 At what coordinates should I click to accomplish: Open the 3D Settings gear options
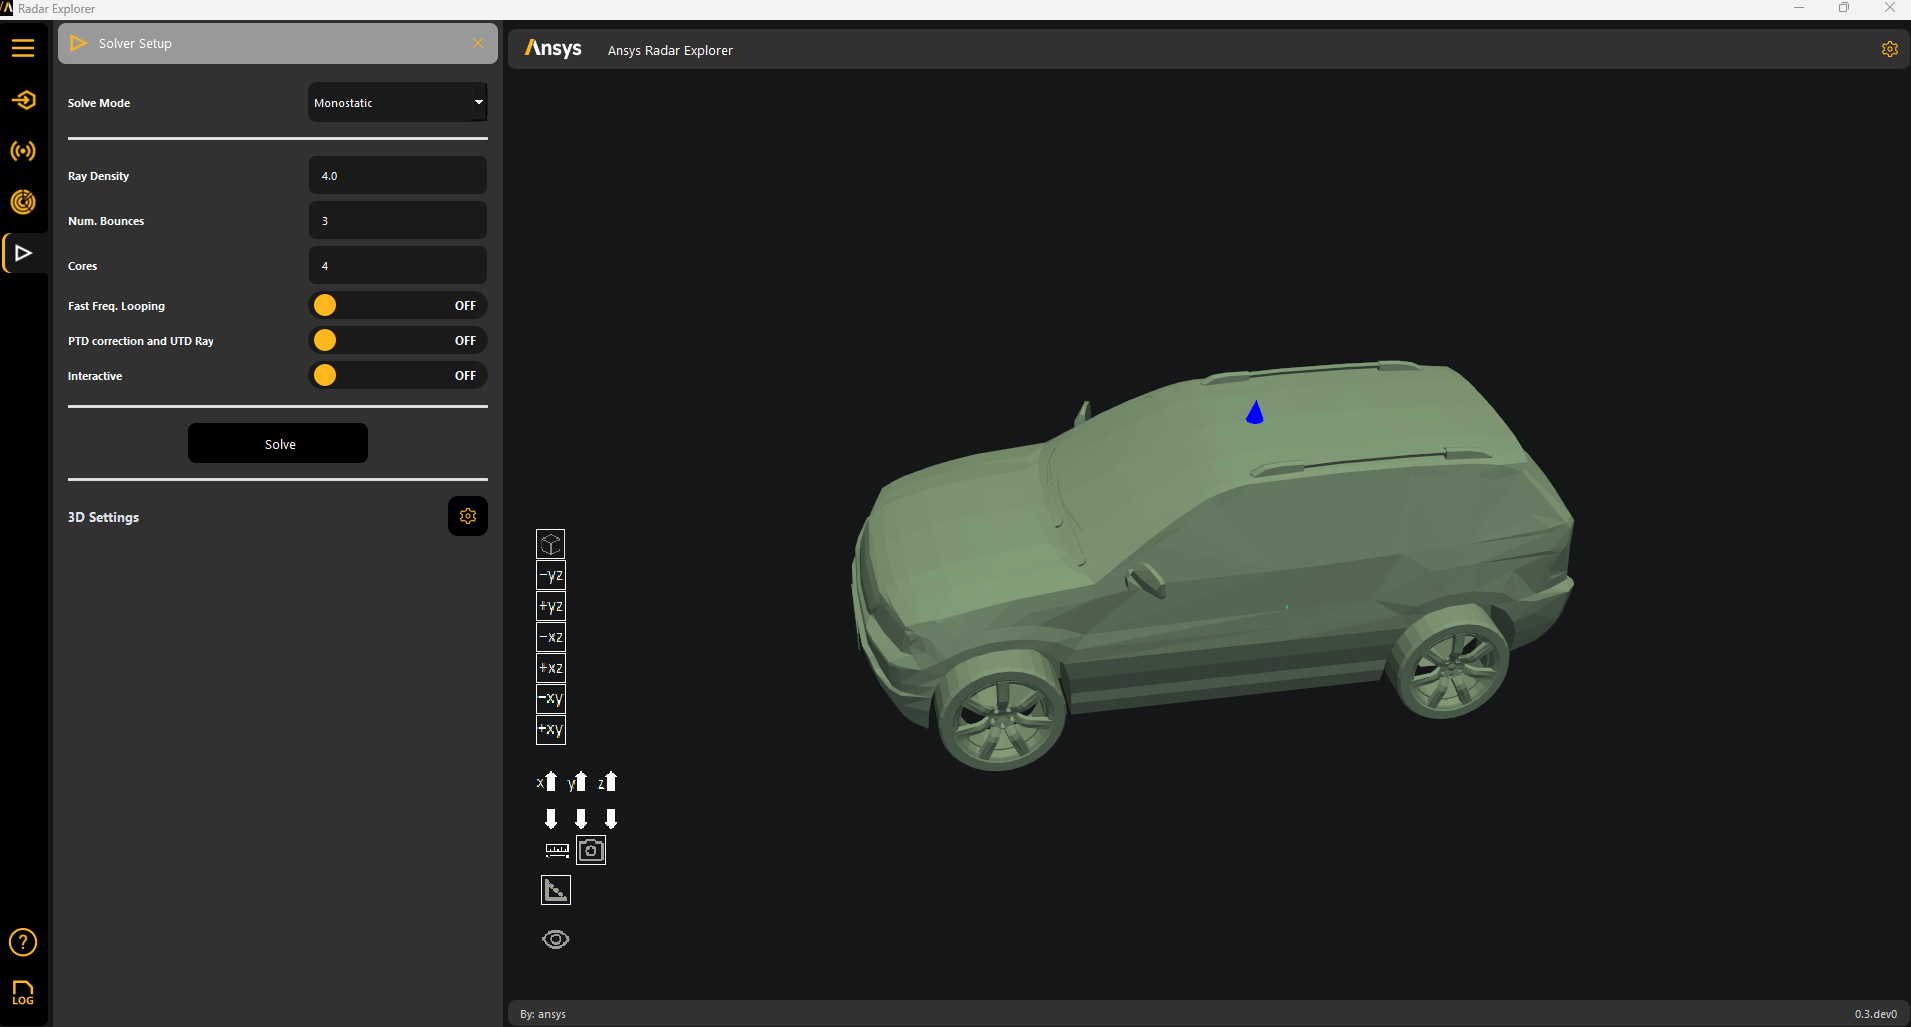467,516
